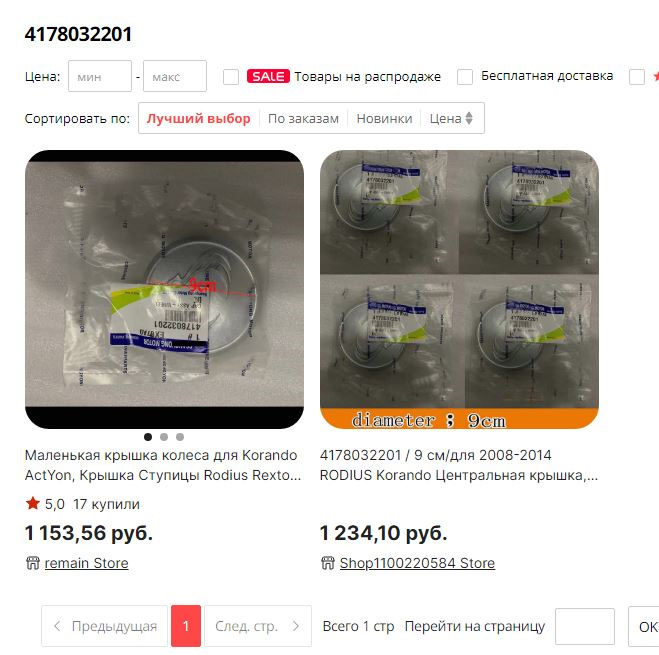Show third image via gallery dot
Image resolution: width=659 pixels, height=655 pixels.
click(x=180, y=437)
